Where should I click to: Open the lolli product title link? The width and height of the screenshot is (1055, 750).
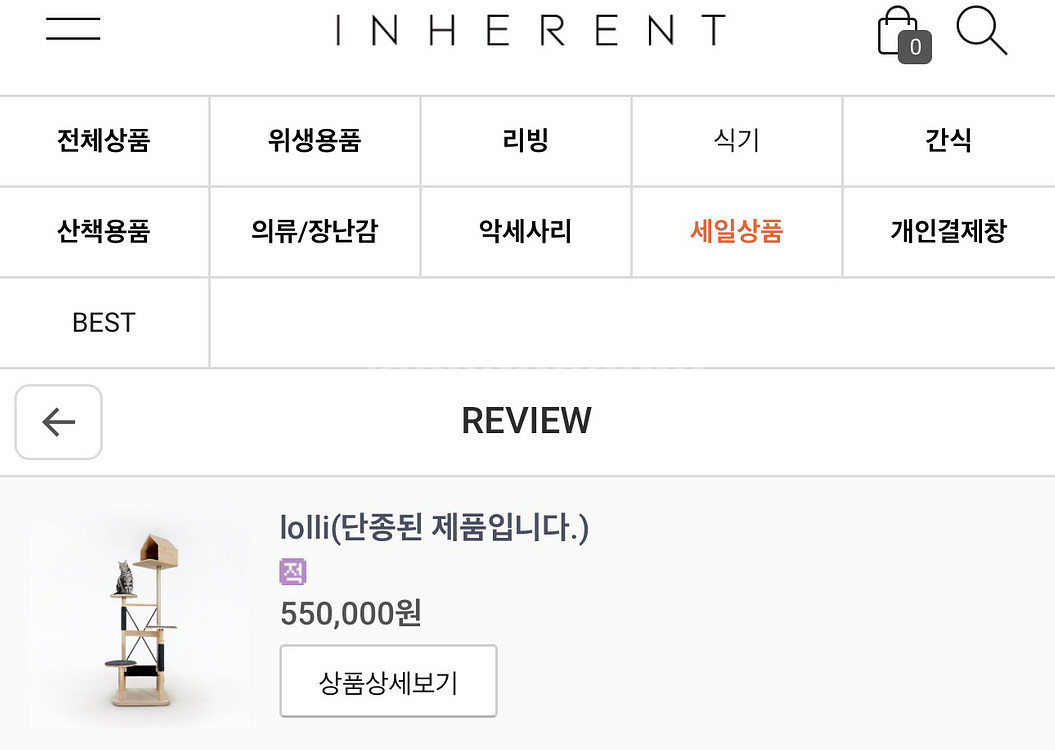434,527
